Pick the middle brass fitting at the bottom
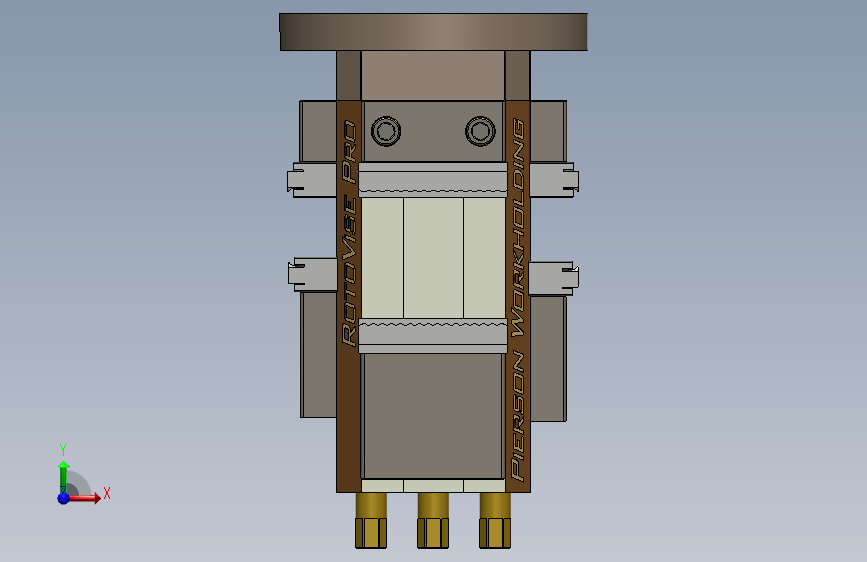The image size is (867, 562). pos(433,521)
